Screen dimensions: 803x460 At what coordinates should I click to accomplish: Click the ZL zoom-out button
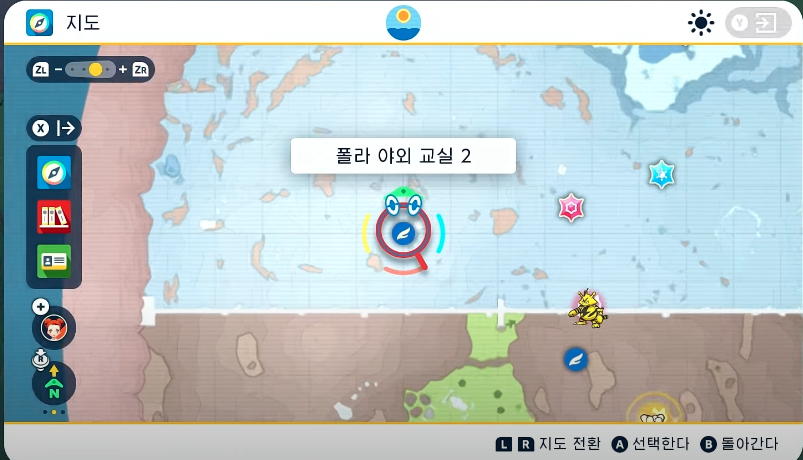pos(41,70)
